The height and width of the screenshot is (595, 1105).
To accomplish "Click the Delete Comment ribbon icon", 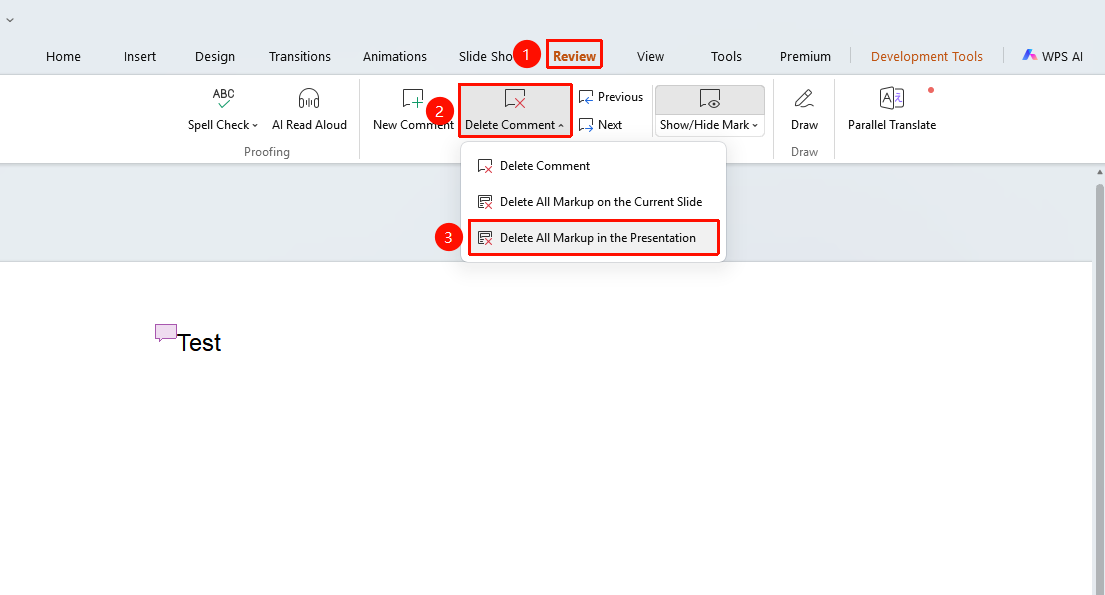I will click(x=515, y=99).
